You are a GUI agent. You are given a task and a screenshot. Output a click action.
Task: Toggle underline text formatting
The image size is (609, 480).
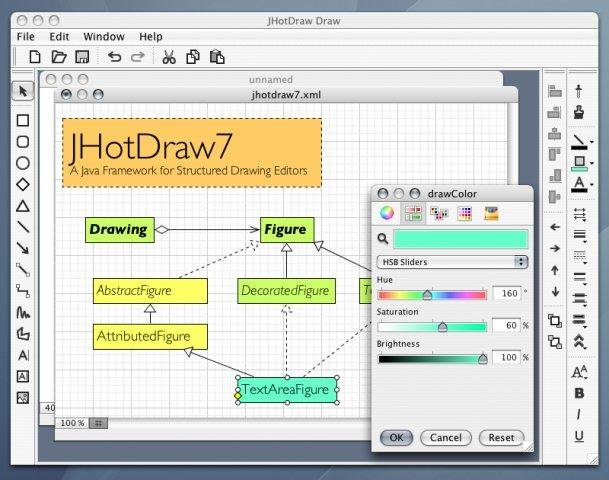coord(579,437)
